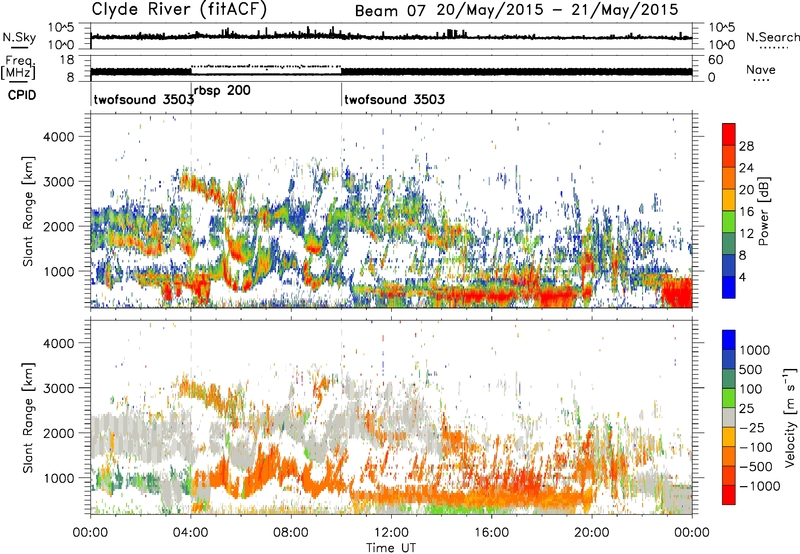The image size is (800, 554).
Task: Click the 'Velocity [m s-1]' color bar title
Action: click(790, 417)
